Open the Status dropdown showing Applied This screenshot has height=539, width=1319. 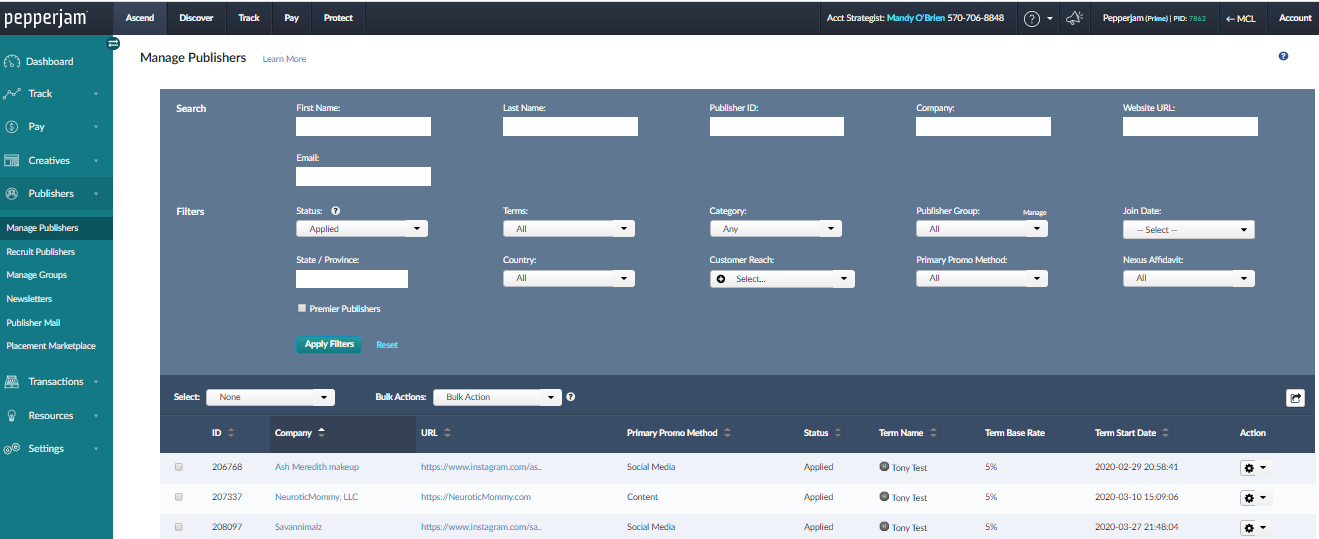click(x=362, y=229)
